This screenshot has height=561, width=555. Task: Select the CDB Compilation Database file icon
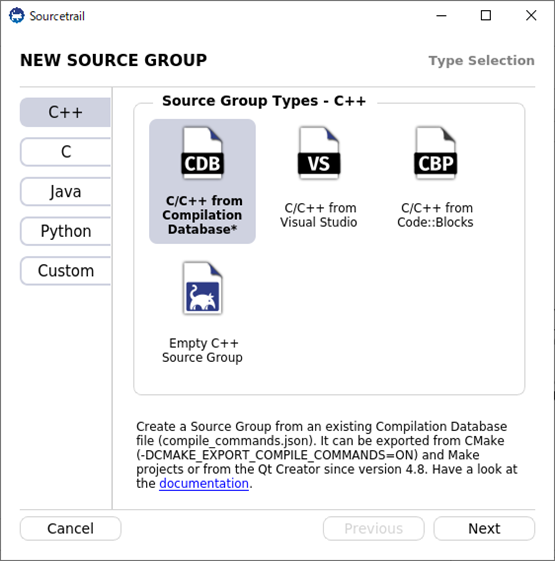pyautogui.click(x=203, y=153)
